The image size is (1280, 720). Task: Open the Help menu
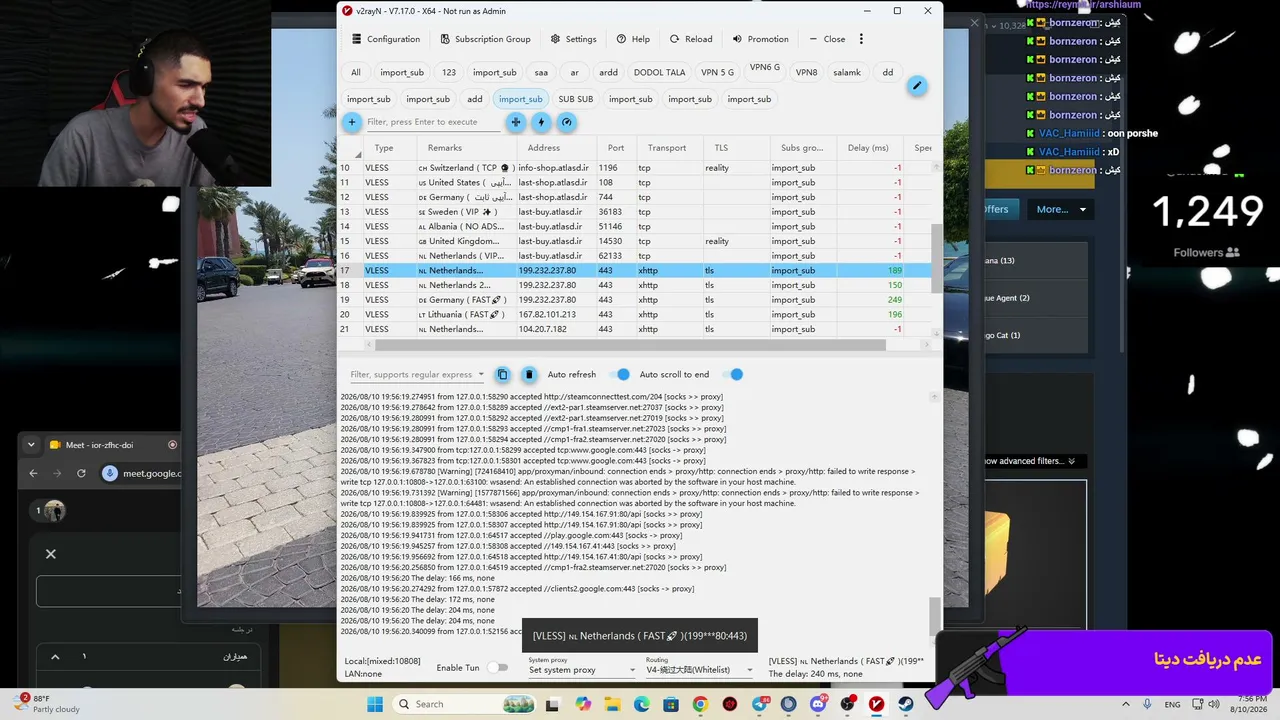pos(633,39)
